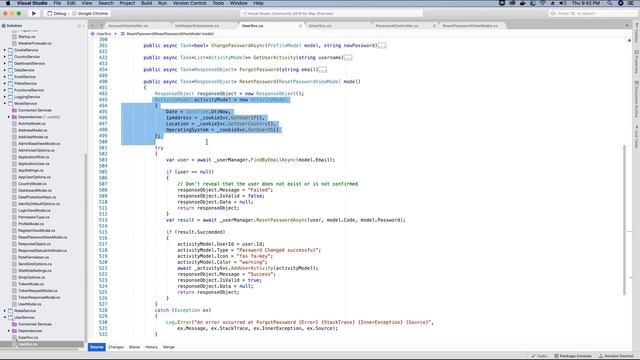Expand the collapsed ChangePasswordAsync method body
Image resolution: width=640 pixels, height=360 pixels.
[x=382, y=46]
